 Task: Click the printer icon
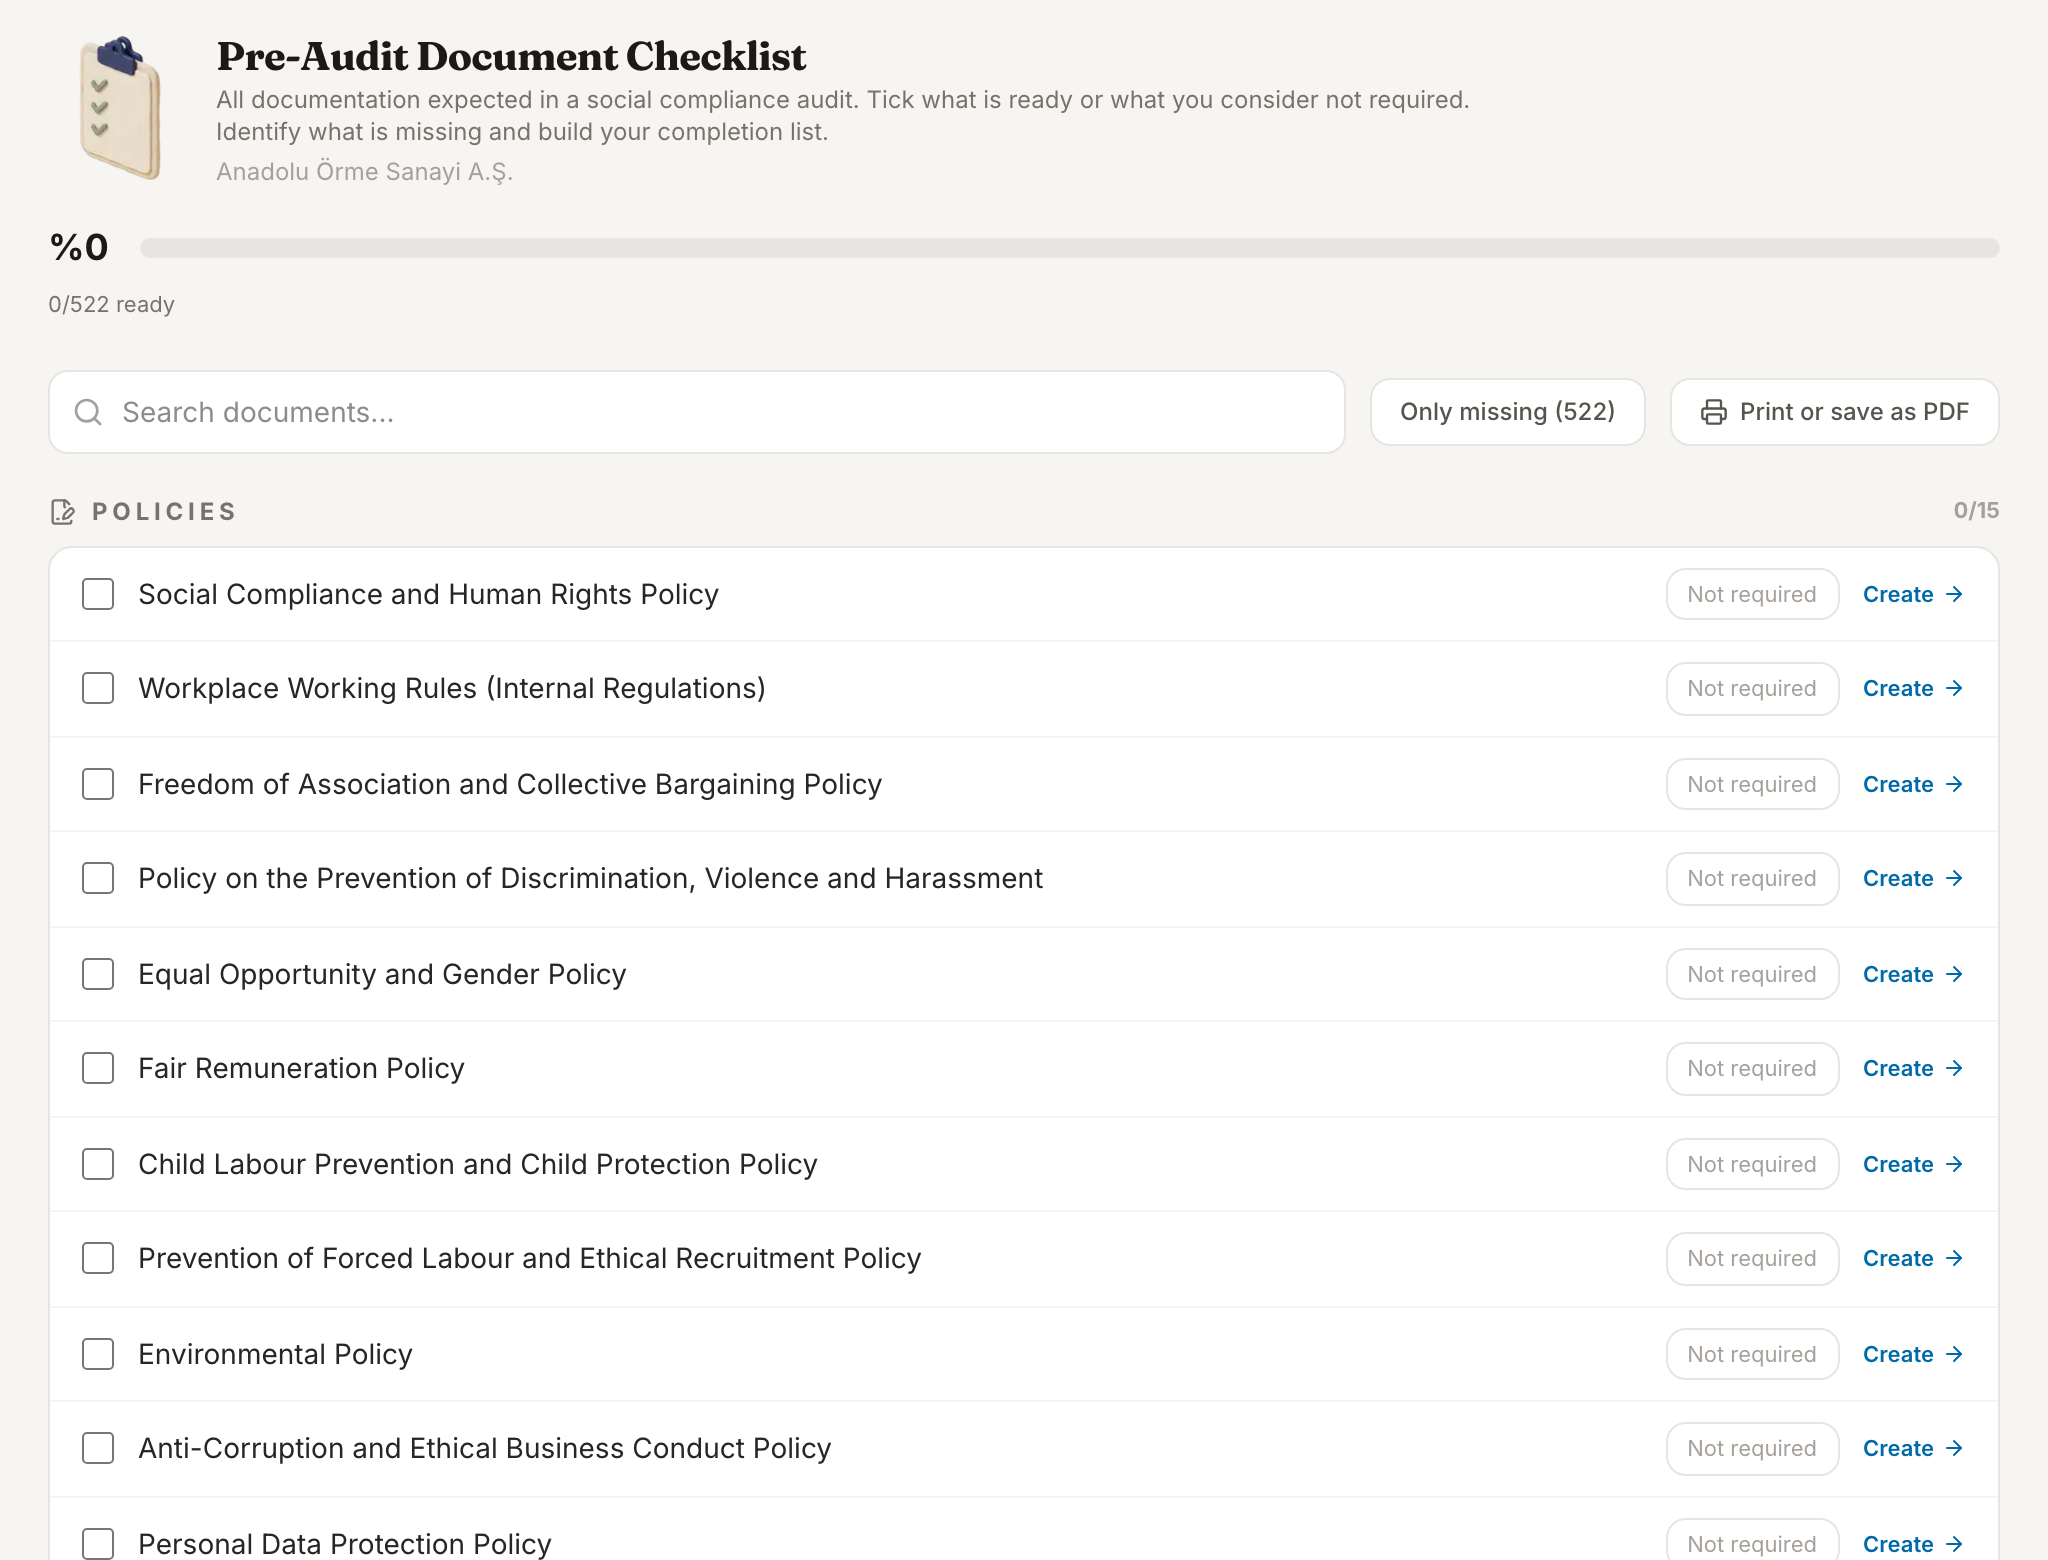click(x=1713, y=412)
